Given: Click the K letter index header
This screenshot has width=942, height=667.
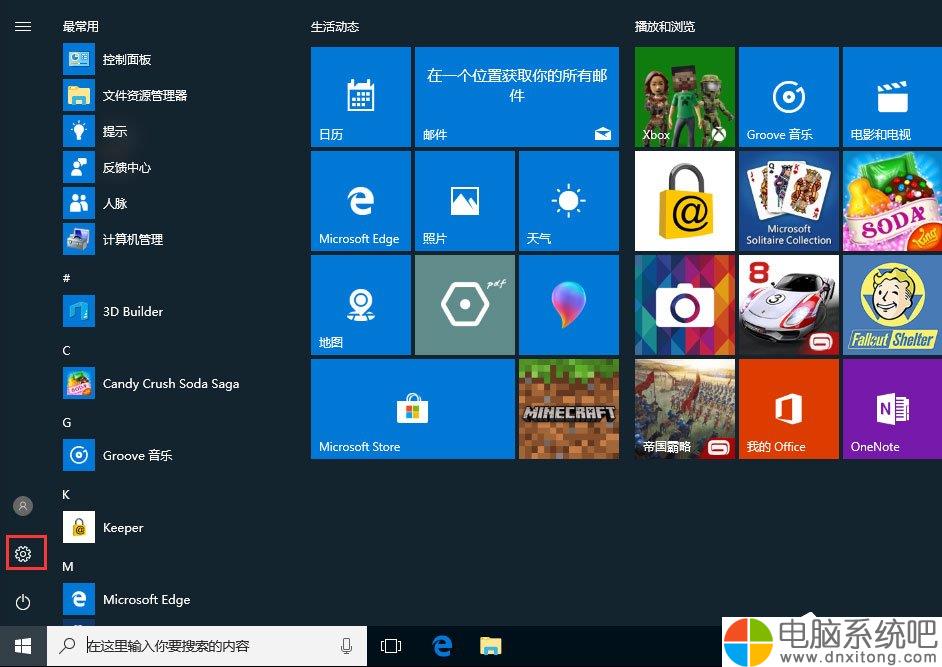Looking at the screenshot, I should click(x=66, y=495).
